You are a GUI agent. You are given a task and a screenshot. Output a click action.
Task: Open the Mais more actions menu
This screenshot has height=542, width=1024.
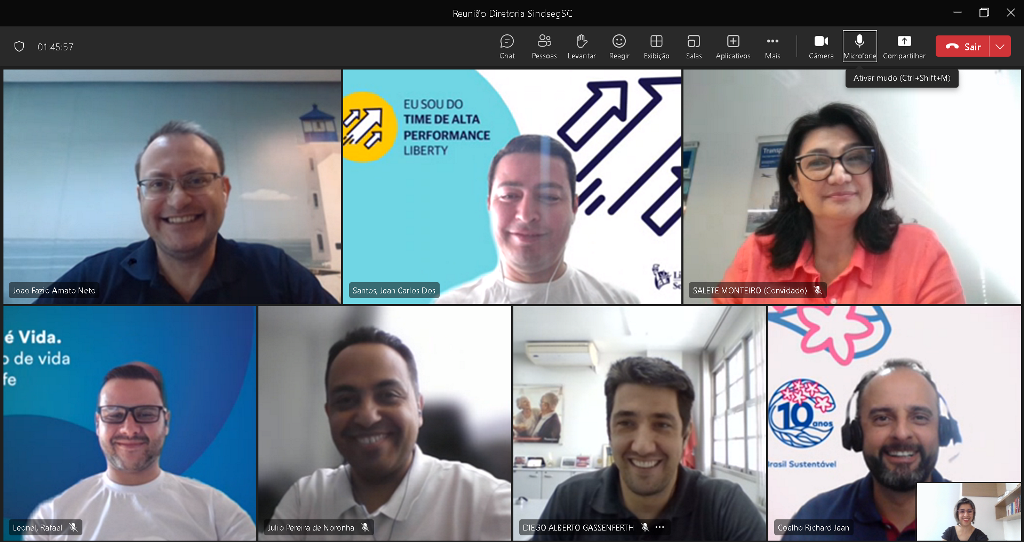[772, 45]
